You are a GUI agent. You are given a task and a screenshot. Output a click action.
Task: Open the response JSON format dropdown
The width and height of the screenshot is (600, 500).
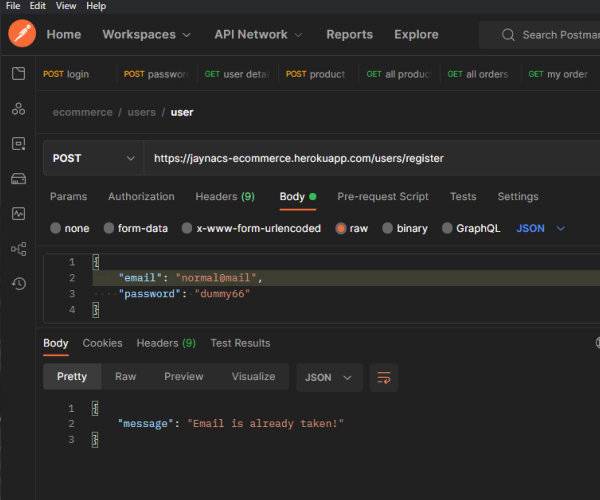[329, 377]
